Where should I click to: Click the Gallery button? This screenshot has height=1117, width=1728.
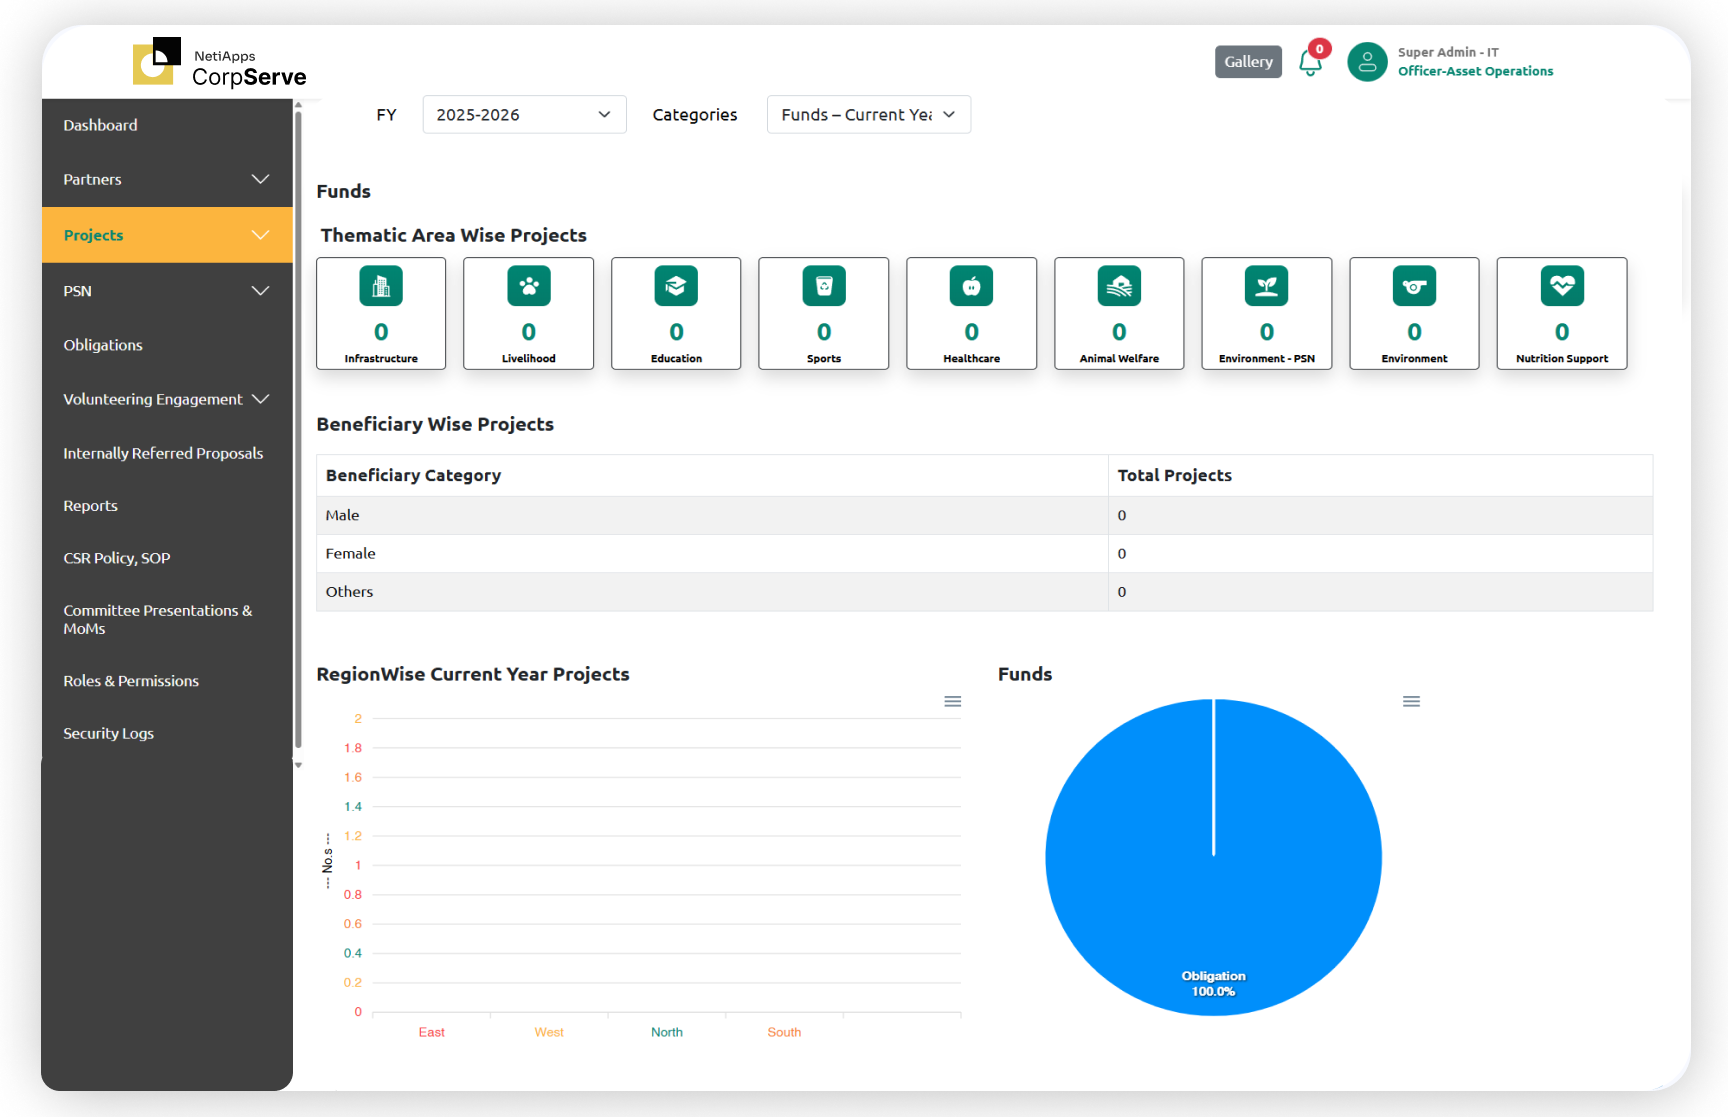pyautogui.click(x=1248, y=62)
